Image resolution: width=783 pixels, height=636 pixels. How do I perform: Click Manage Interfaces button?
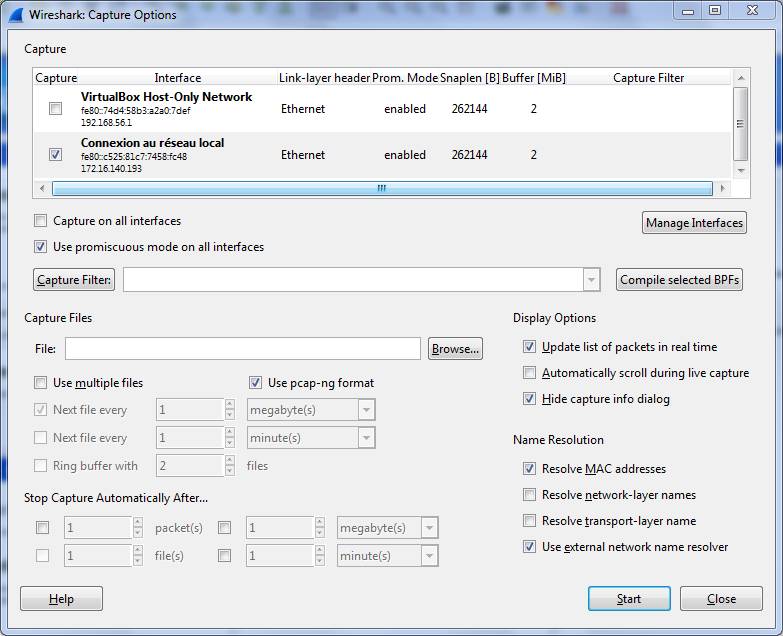click(x=694, y=223)
